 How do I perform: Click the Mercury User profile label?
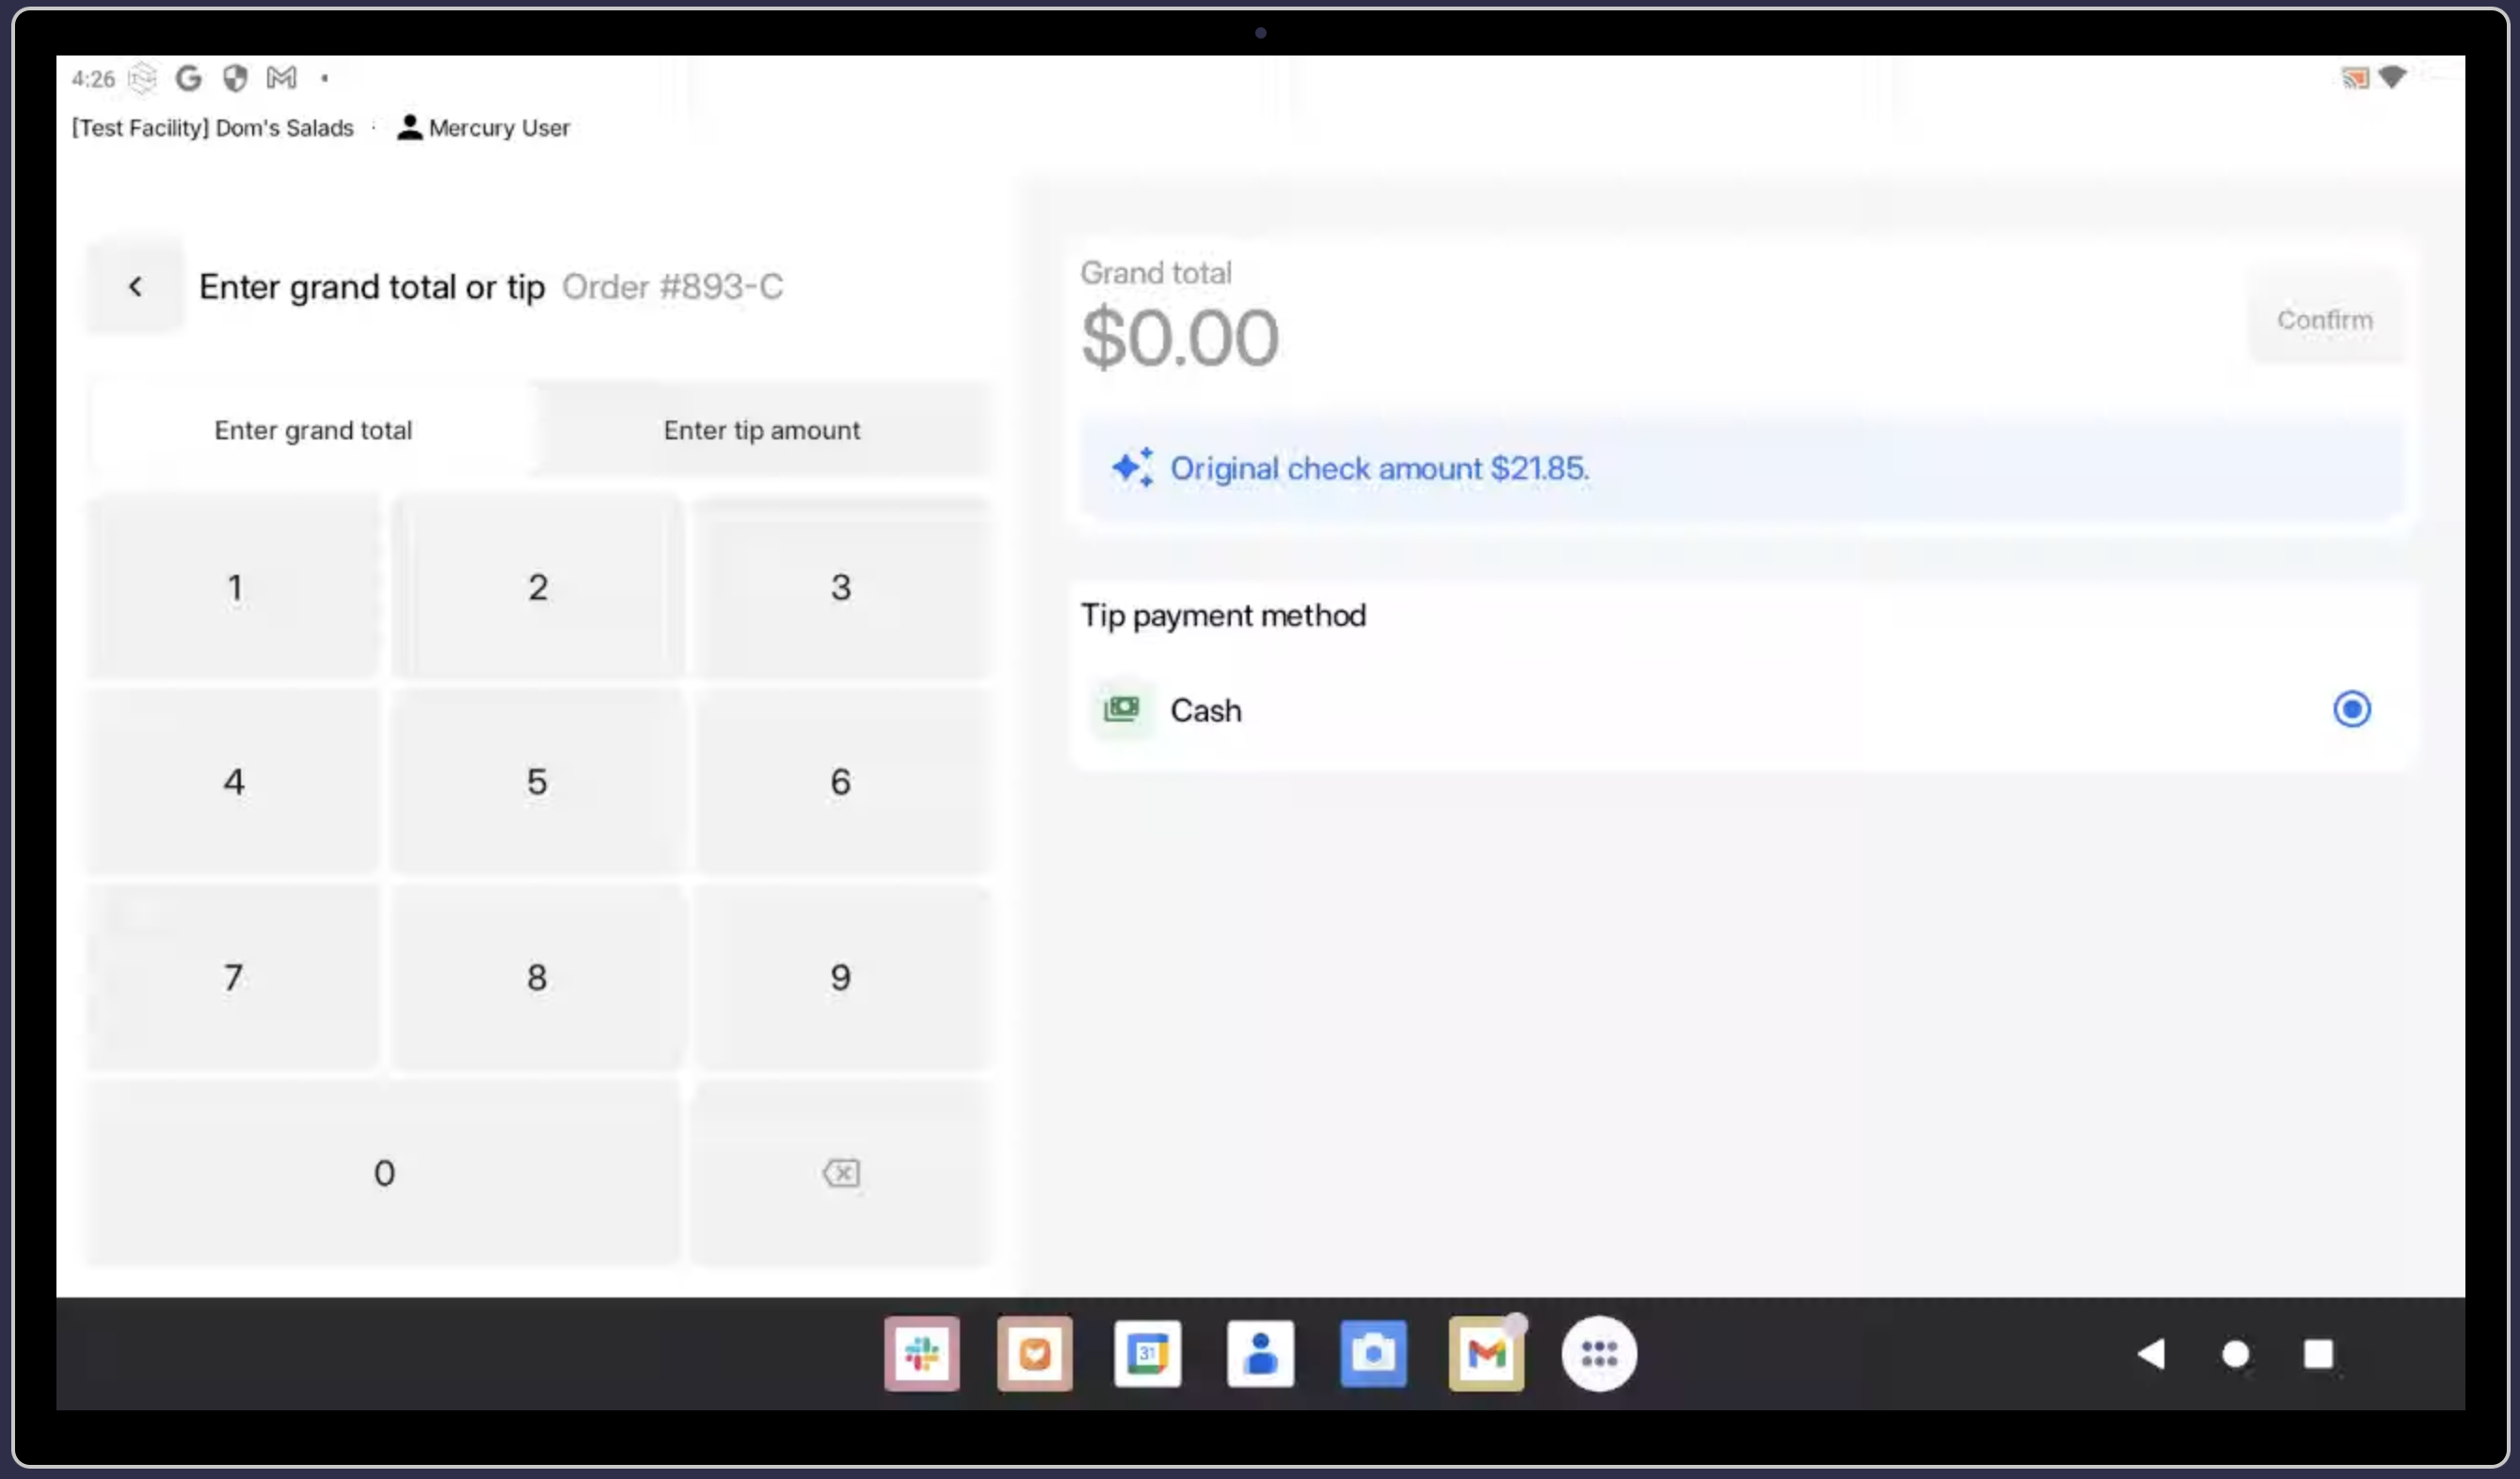pyautogui.click(x=484, y=128)
